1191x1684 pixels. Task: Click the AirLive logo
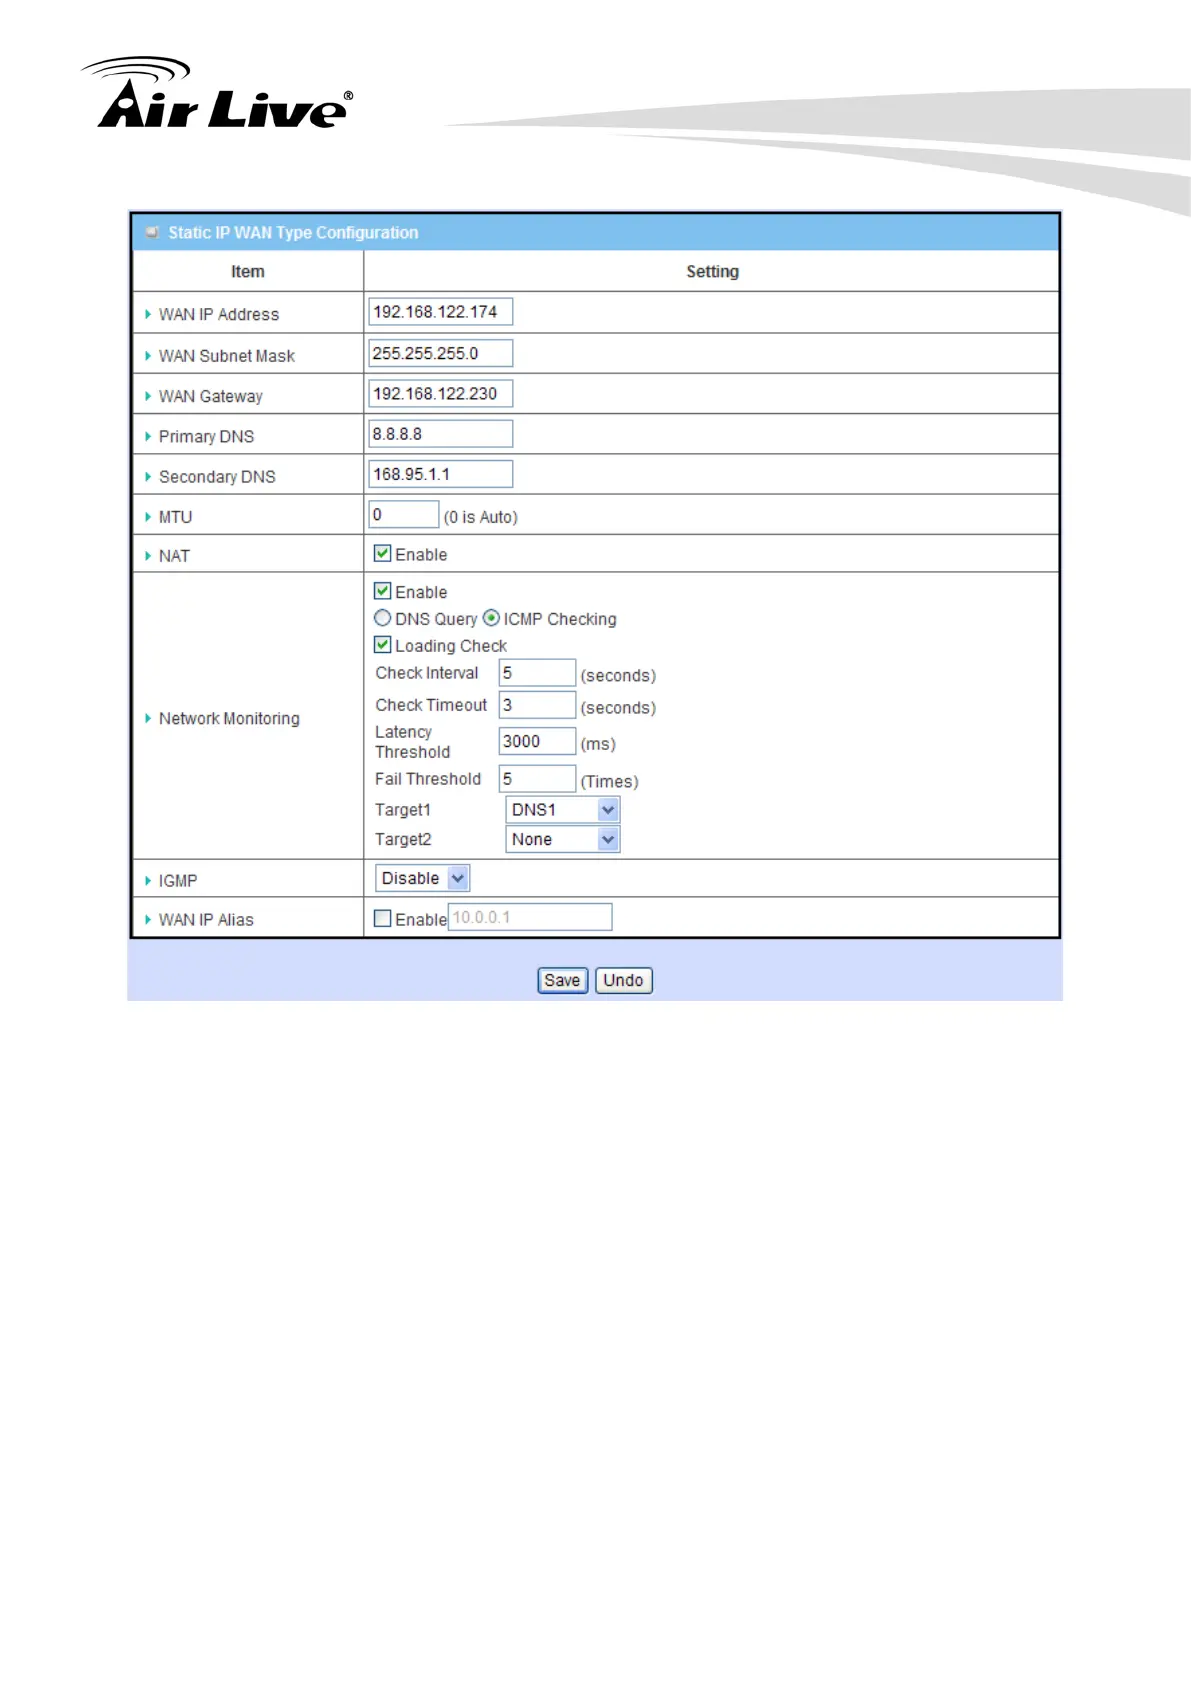point(218,94)
